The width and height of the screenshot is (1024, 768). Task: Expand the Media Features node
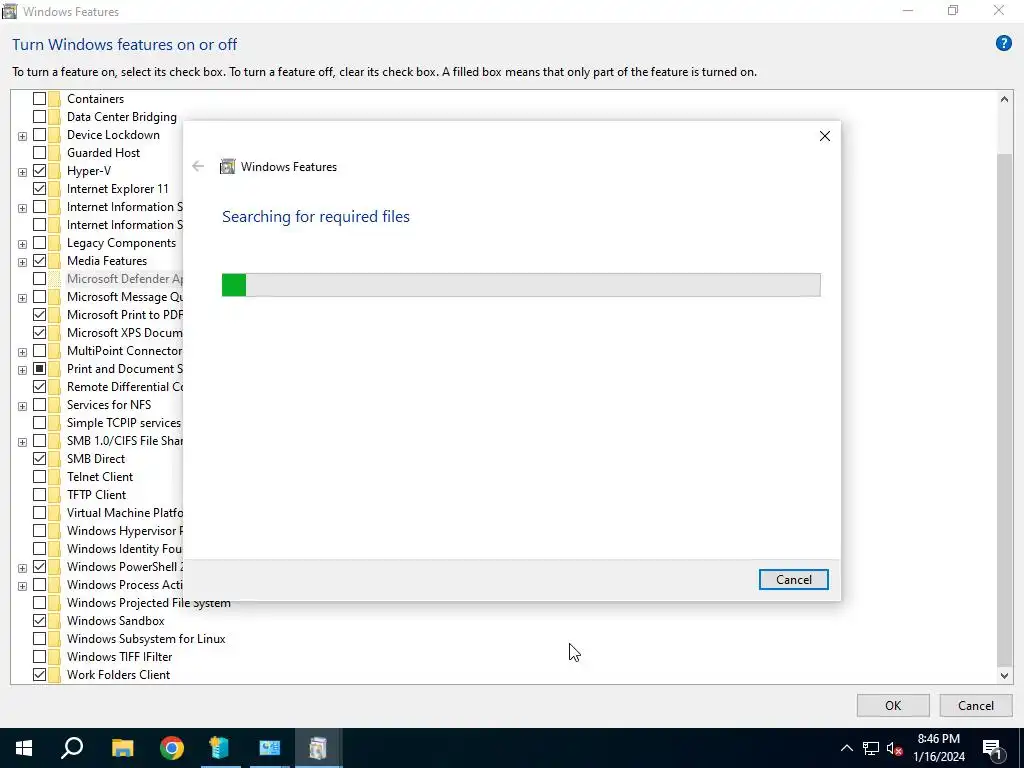[22, 262]
